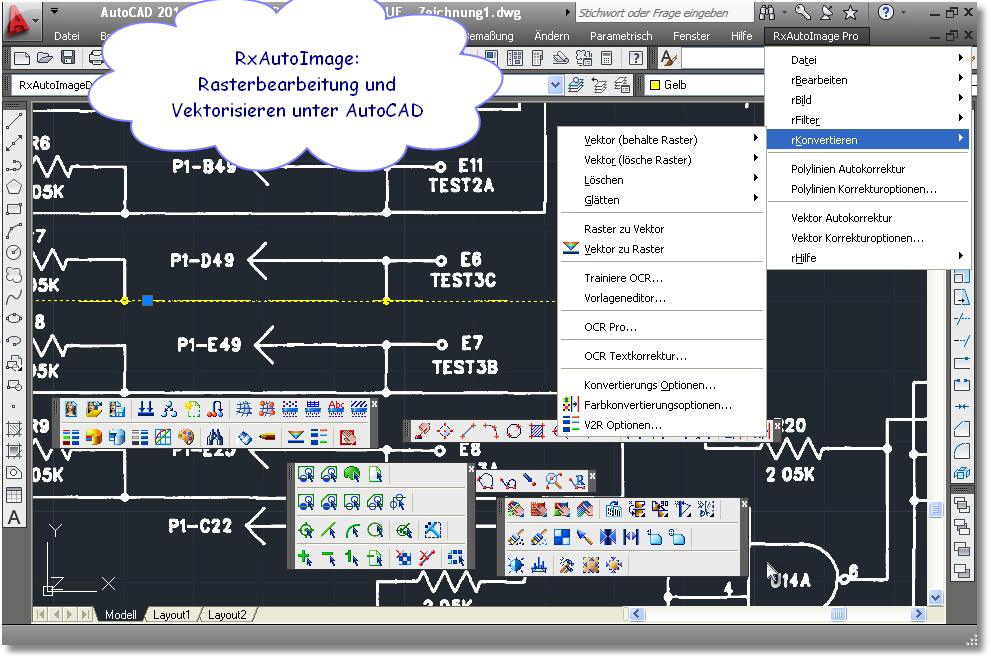Click the crosshair target icon
The height and width of the screenshot is (659, 991).
(x=445, y=431)
